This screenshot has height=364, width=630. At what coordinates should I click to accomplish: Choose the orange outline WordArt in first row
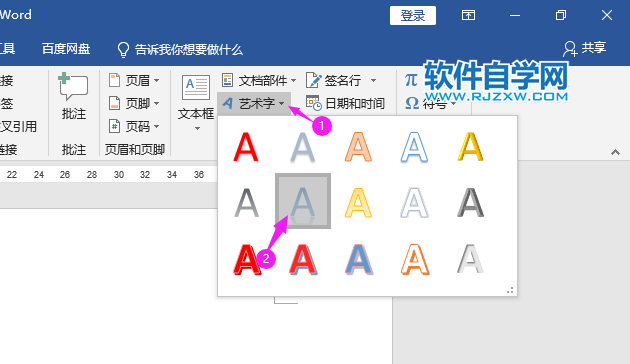358,147
